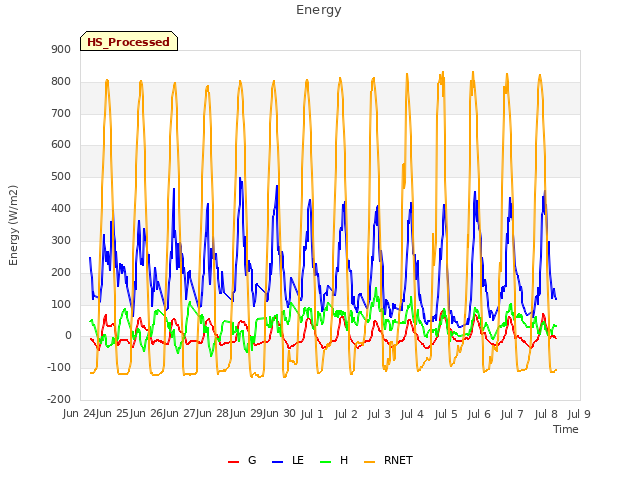The image size is (640, 480).
Task: Click the orange RNET legend color marker
Action: click(369, 462)
